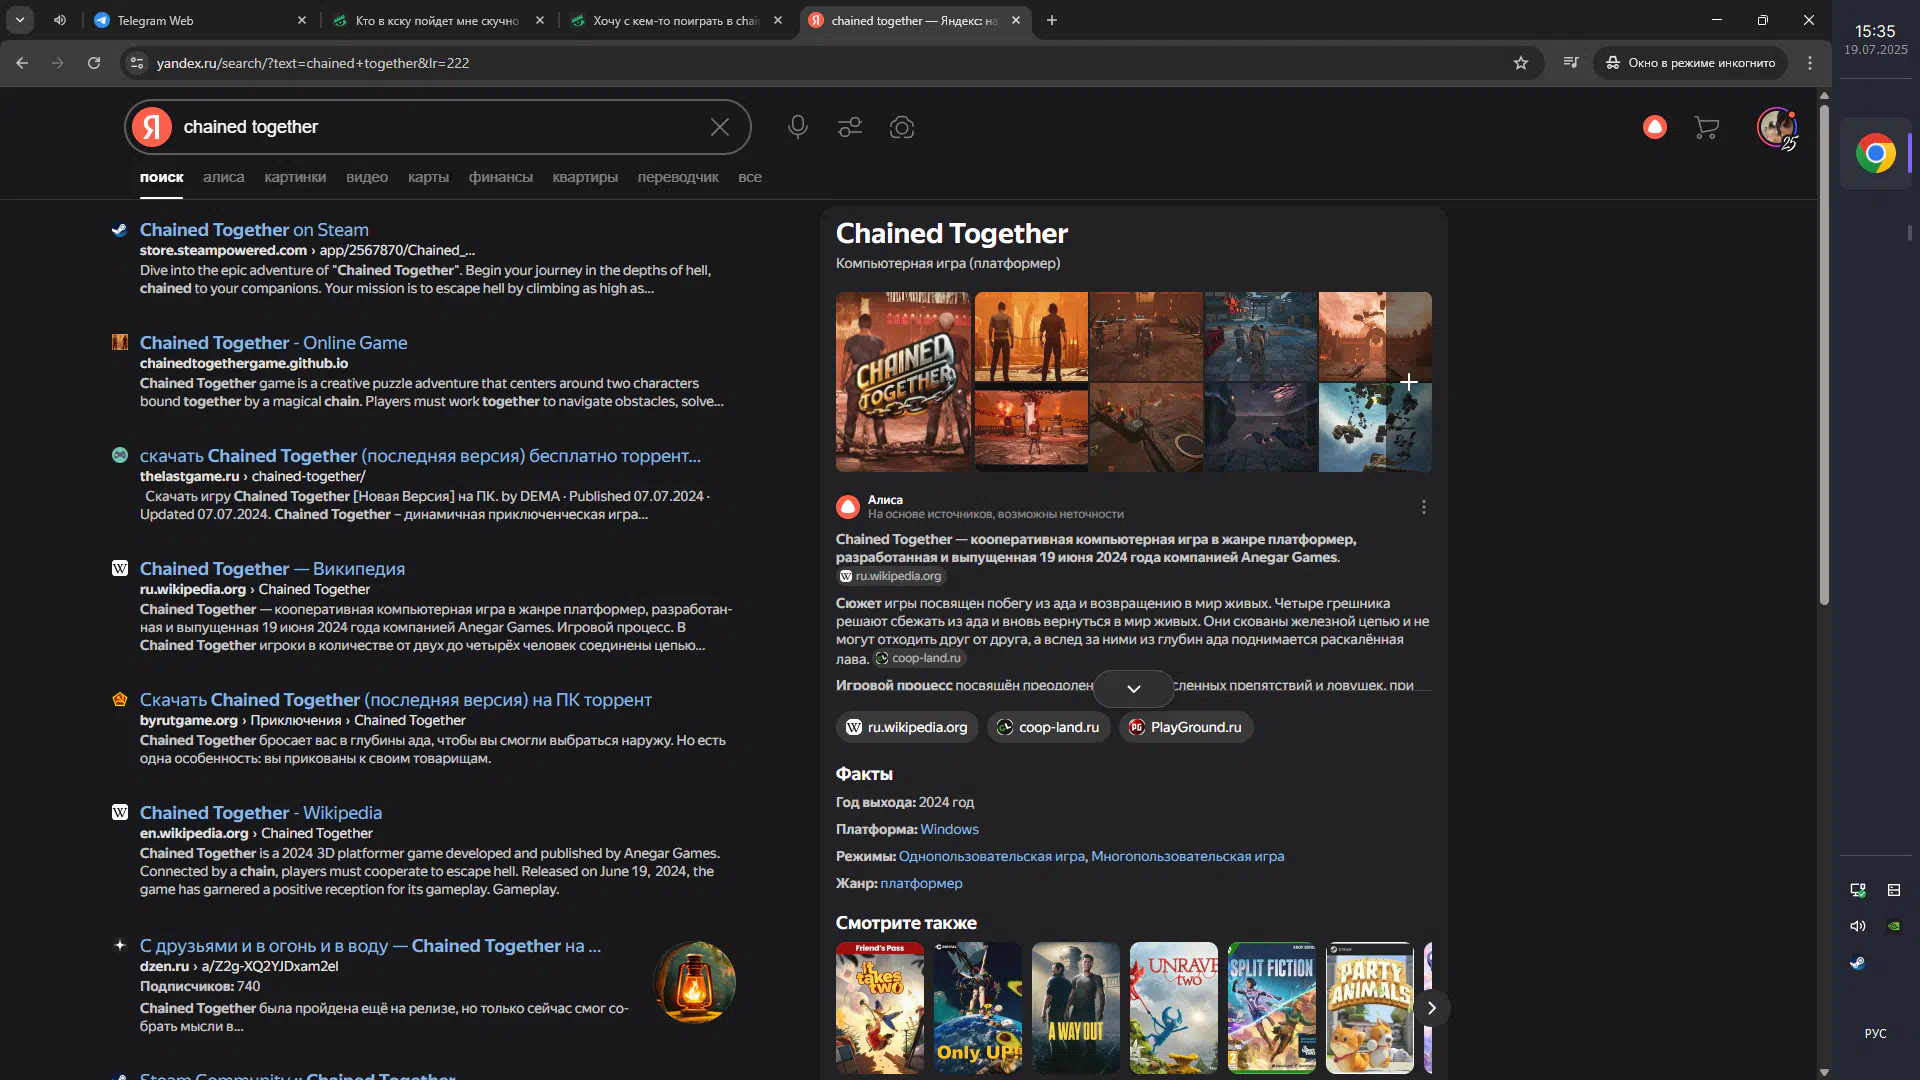Go back to previous page
1920x1080 pixels.
22,63
